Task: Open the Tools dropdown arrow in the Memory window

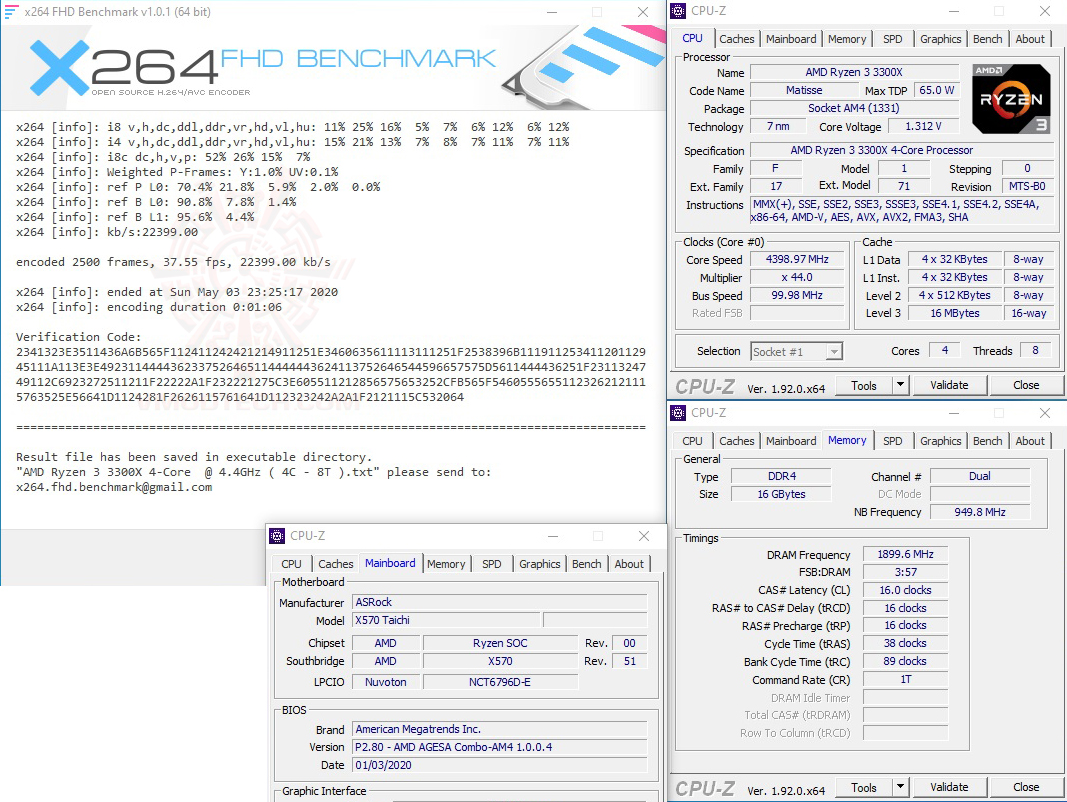Action: [900, 787]
